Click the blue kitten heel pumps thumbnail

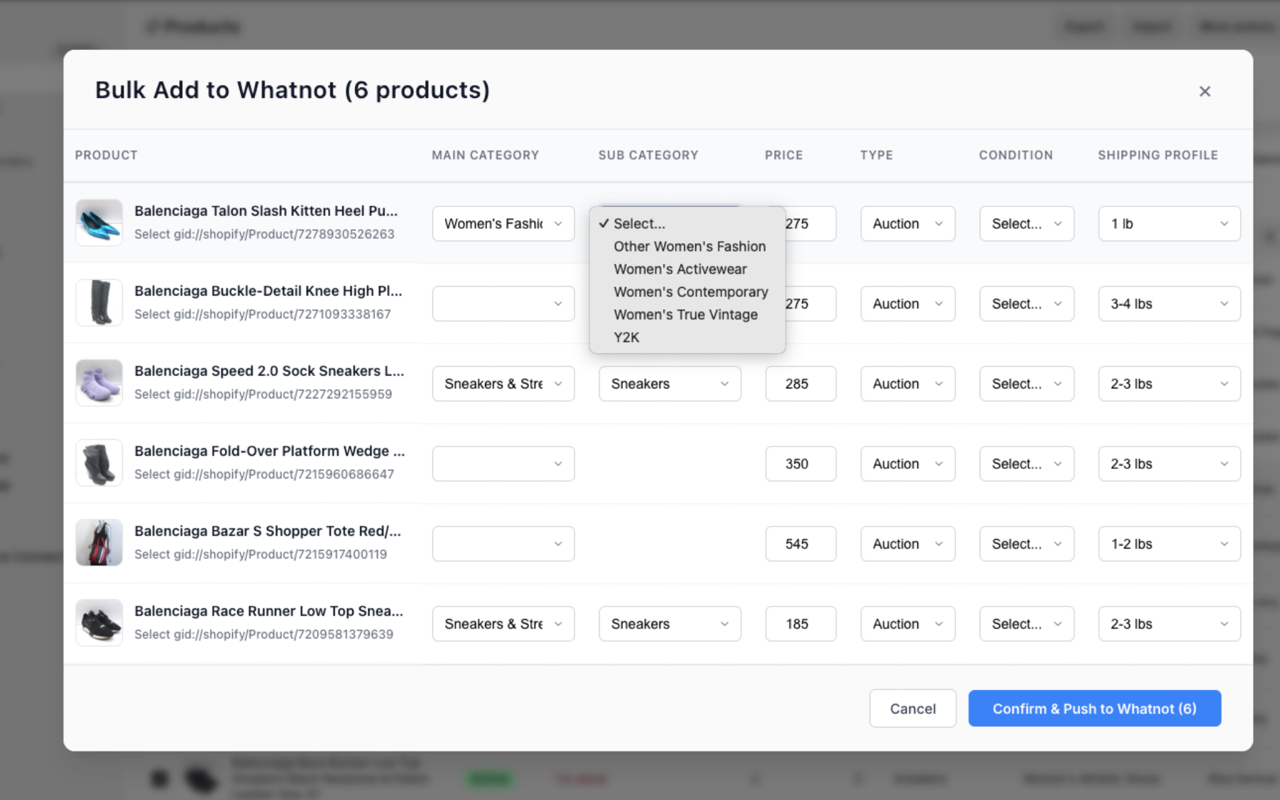pos(99,223)
